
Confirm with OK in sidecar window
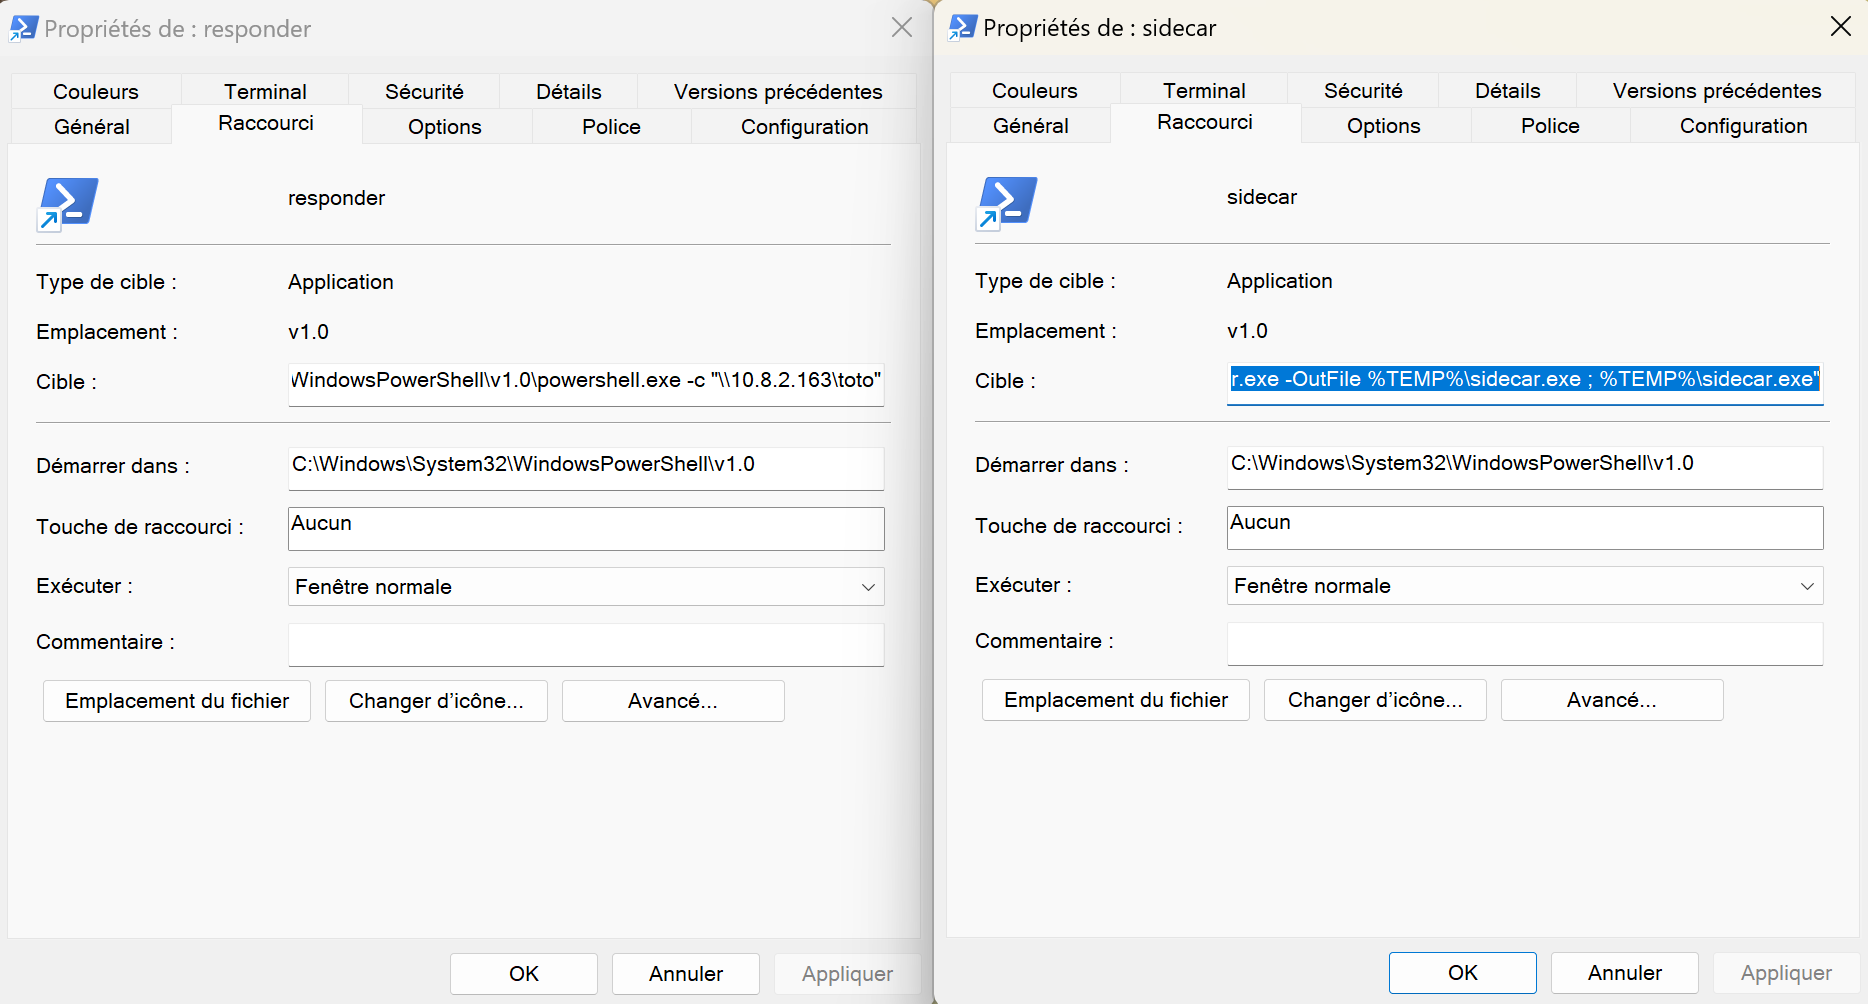point(1463,973)
